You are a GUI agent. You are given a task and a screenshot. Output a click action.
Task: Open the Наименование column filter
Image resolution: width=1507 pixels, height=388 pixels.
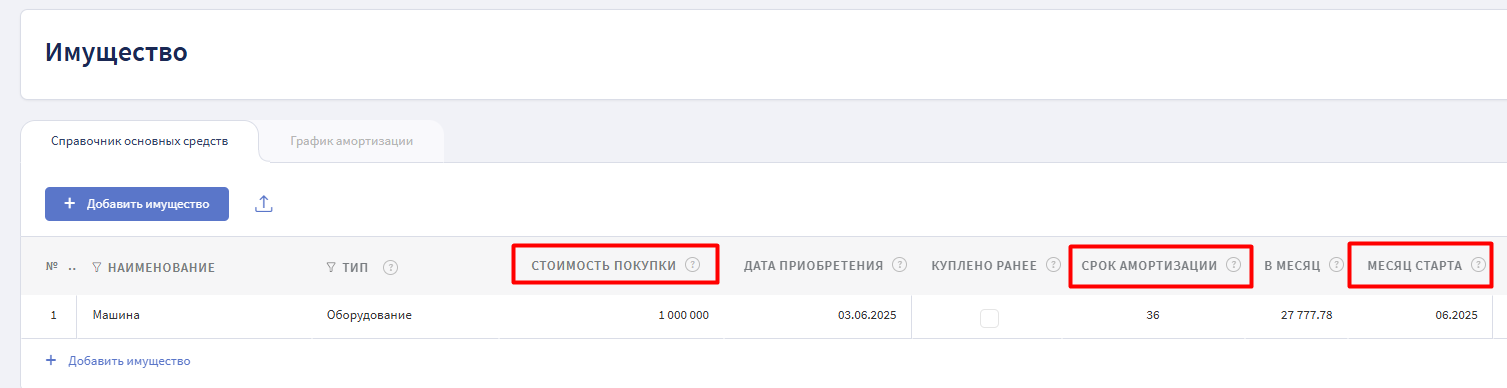[x=97, y=268]
